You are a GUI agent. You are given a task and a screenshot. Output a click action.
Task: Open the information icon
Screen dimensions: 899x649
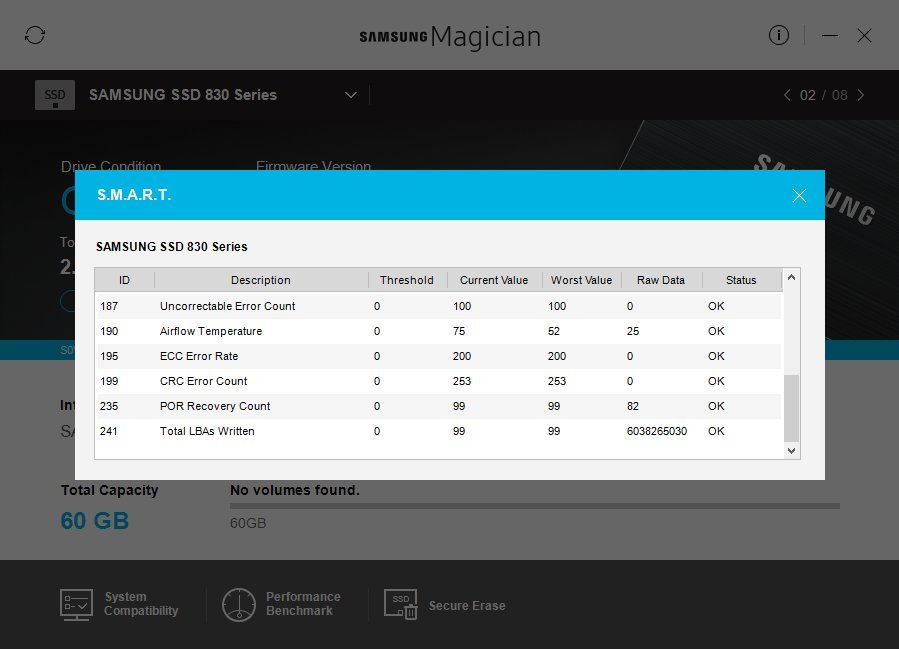tap(778, 35)
